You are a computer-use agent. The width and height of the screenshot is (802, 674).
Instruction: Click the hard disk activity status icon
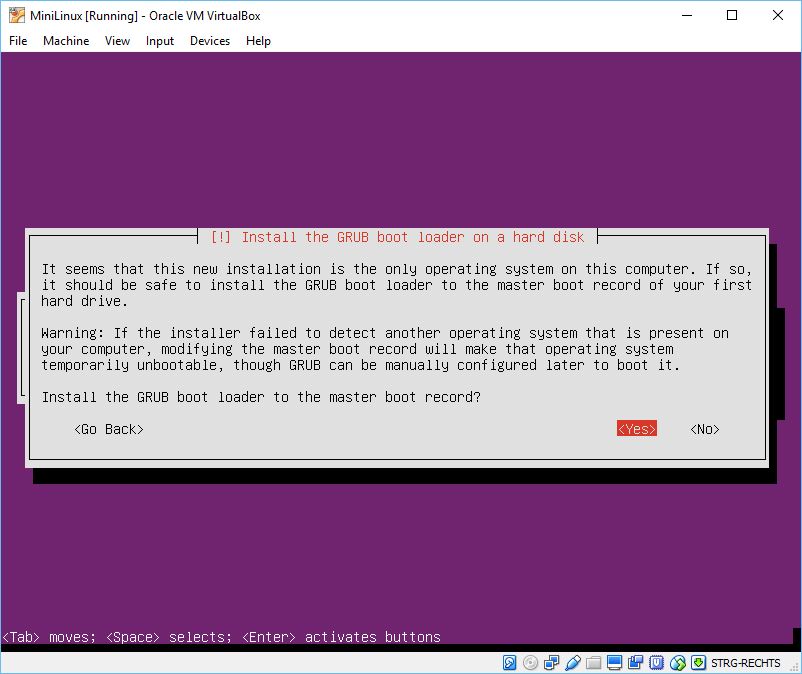(510, 663)
